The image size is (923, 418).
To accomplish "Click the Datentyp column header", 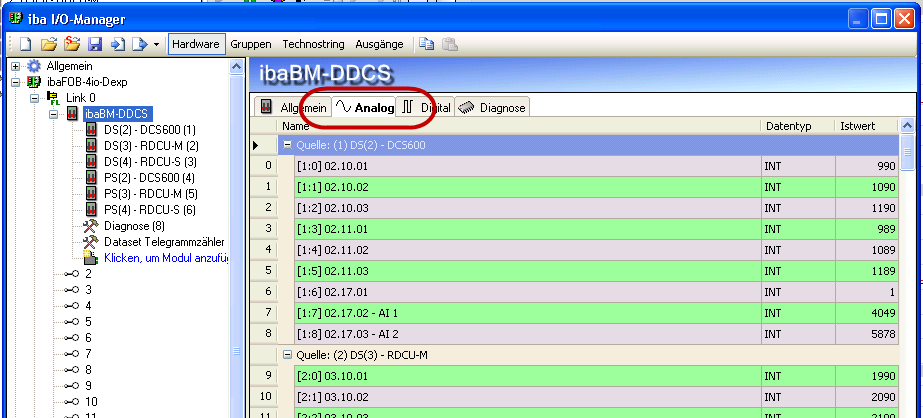I will pos(797,126).
